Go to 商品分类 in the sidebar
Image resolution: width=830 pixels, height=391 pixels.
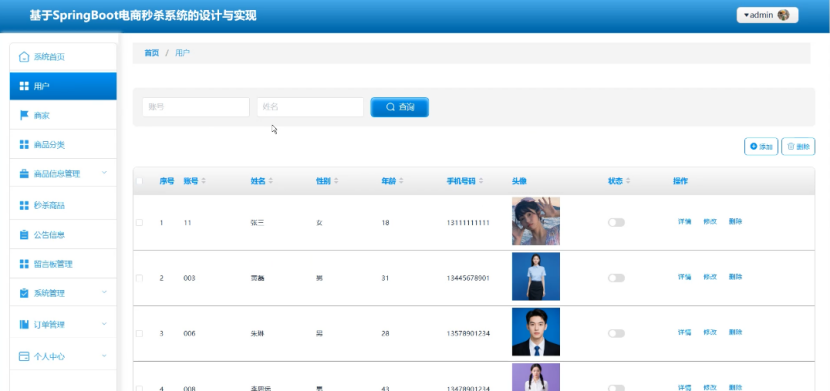[x=63, y=144]
